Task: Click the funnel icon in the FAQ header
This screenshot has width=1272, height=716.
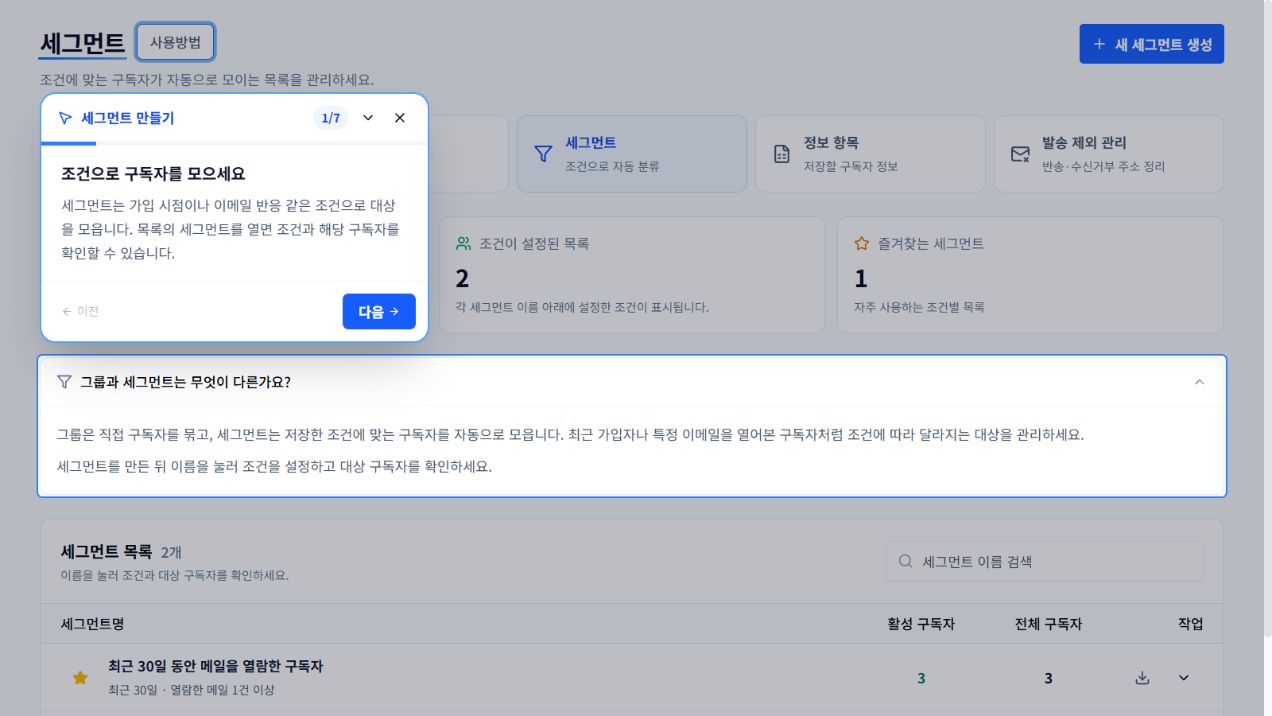Action: tap(65, 382)
